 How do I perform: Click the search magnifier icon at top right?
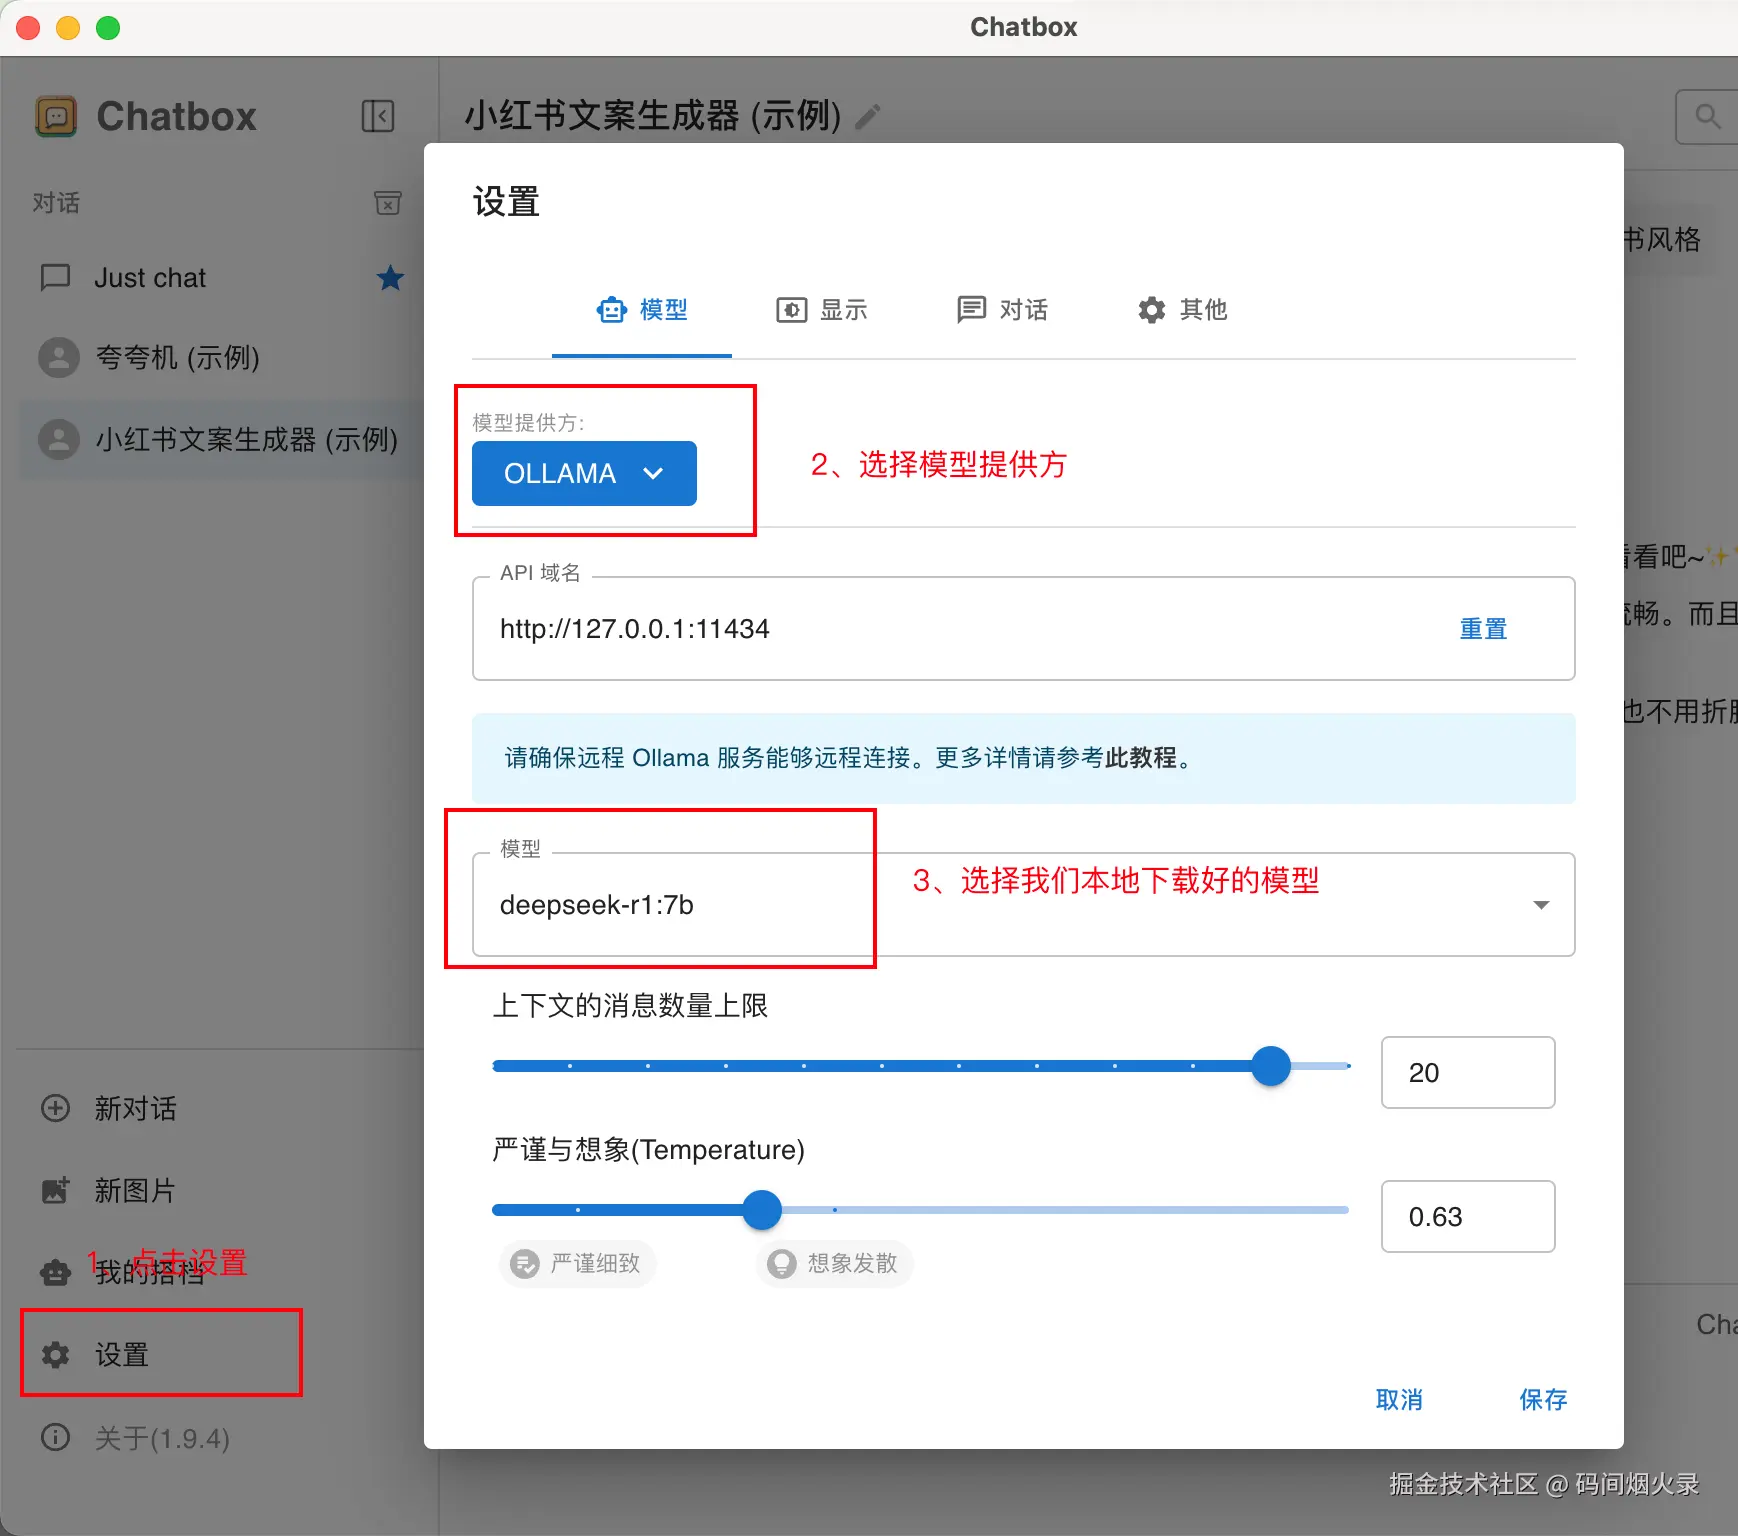[1708, 117]
